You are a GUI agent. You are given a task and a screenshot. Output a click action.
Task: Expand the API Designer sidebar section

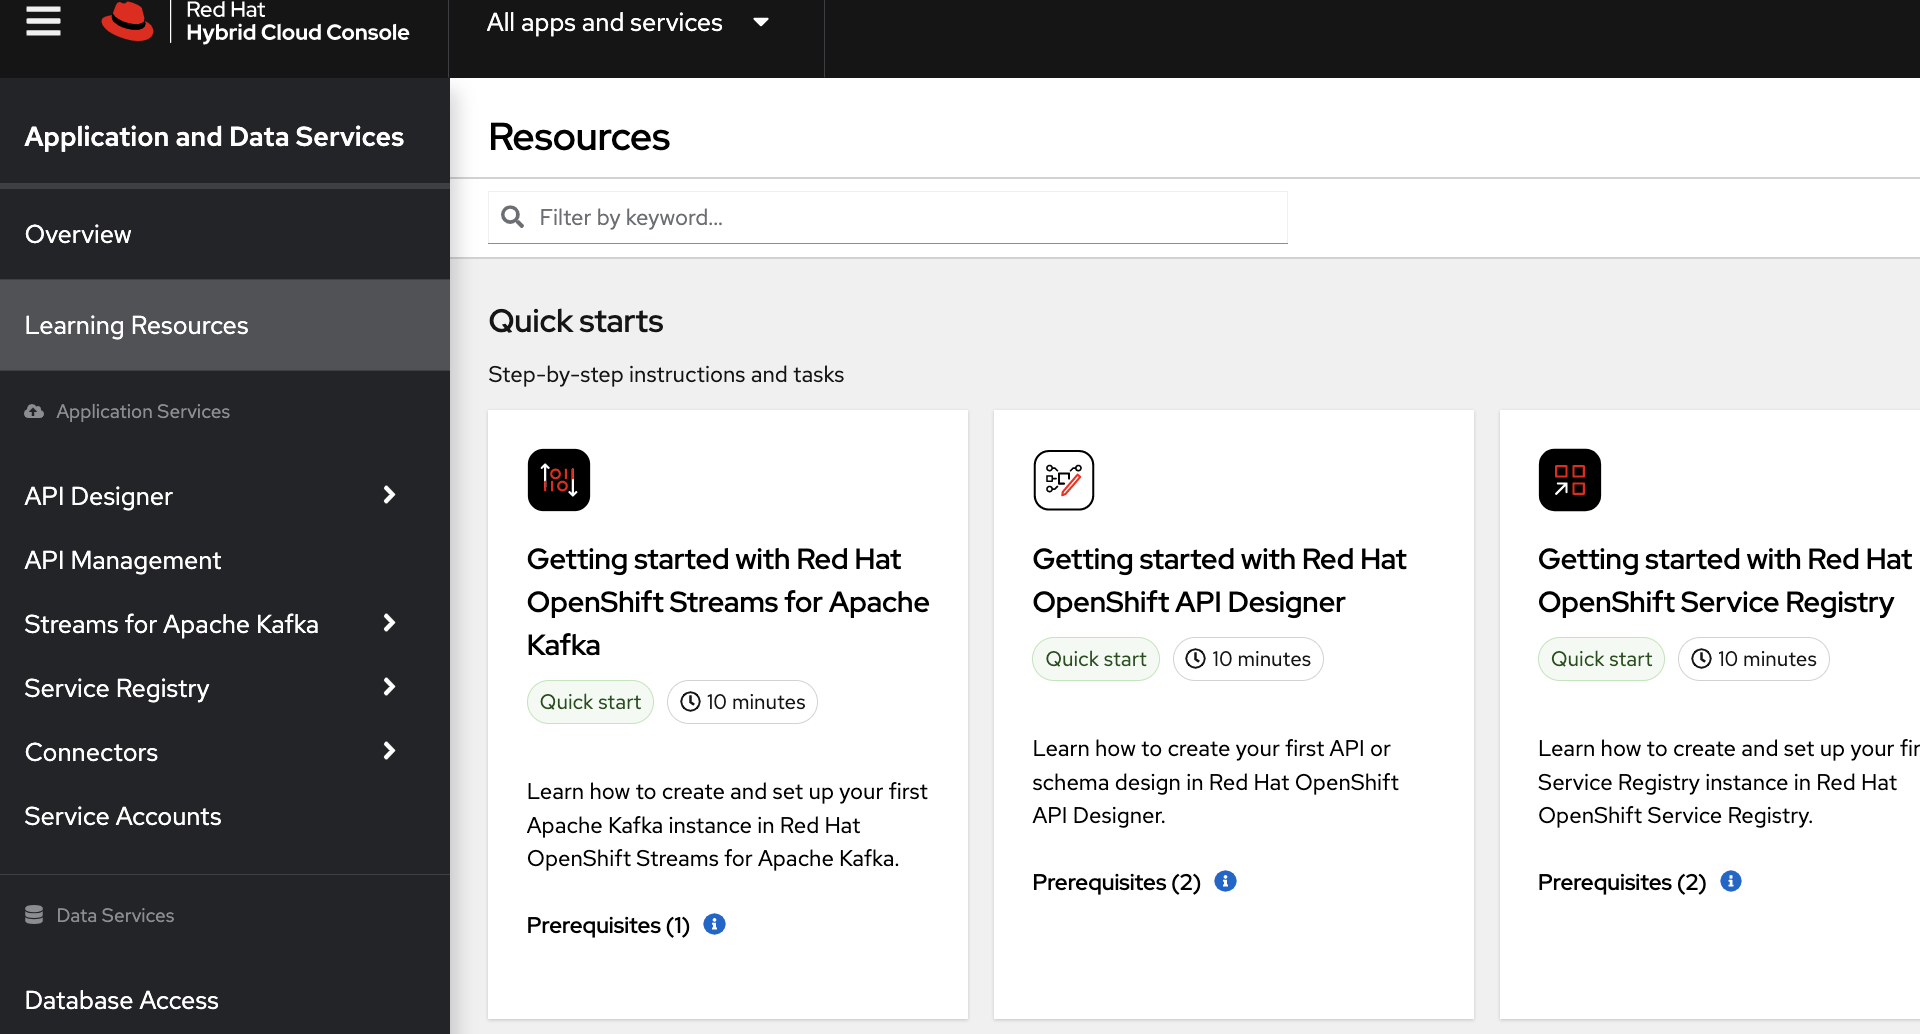click(389, 495)
